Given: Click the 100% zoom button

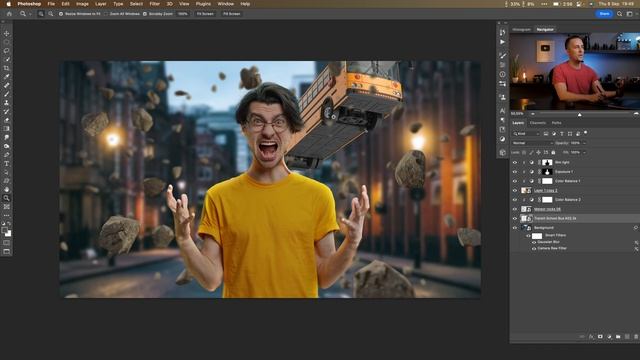Looking at the screenshot, I should click(183, 14).
